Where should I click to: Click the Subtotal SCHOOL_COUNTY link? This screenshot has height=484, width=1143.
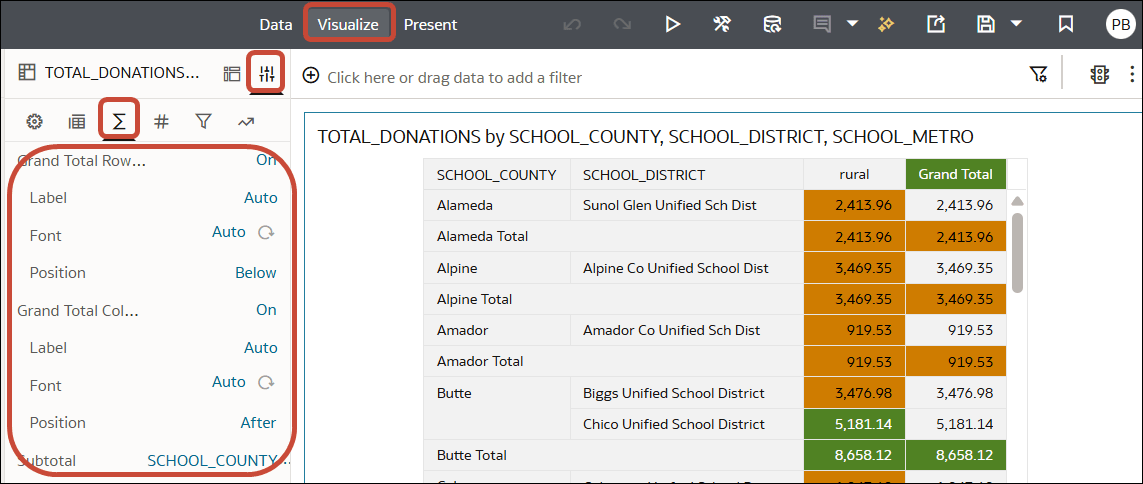pyautogui.click(x=213, y=461)
